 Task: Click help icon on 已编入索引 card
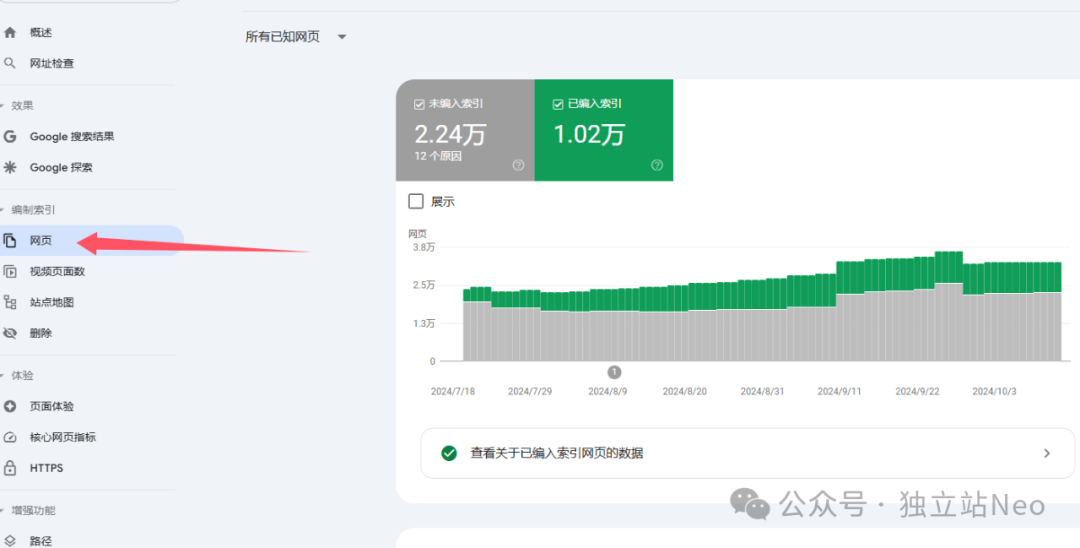point(657,165)
